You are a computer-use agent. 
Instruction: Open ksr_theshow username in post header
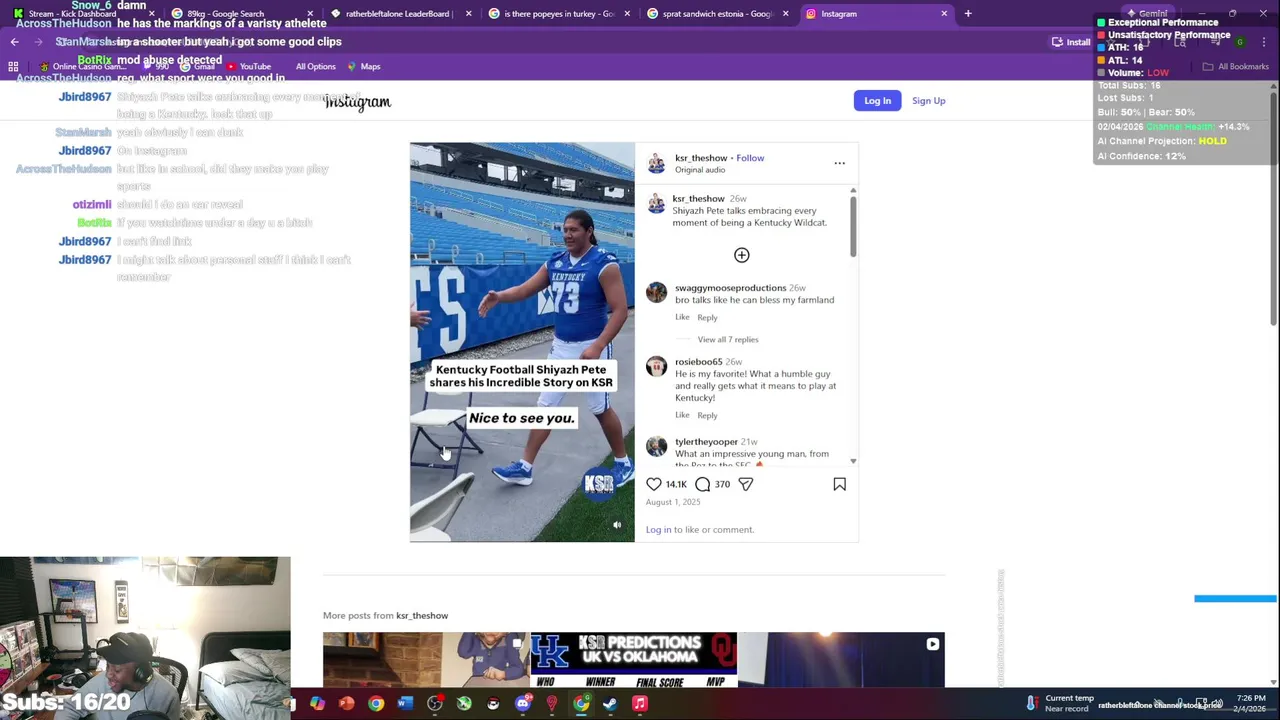coord(701,158)
